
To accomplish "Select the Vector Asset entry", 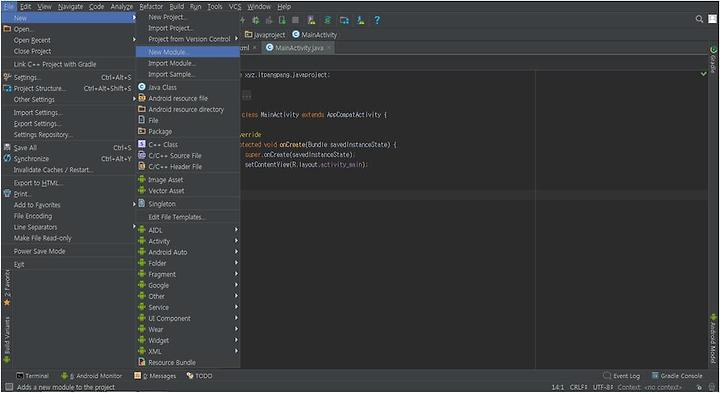I will click(188, 191).
